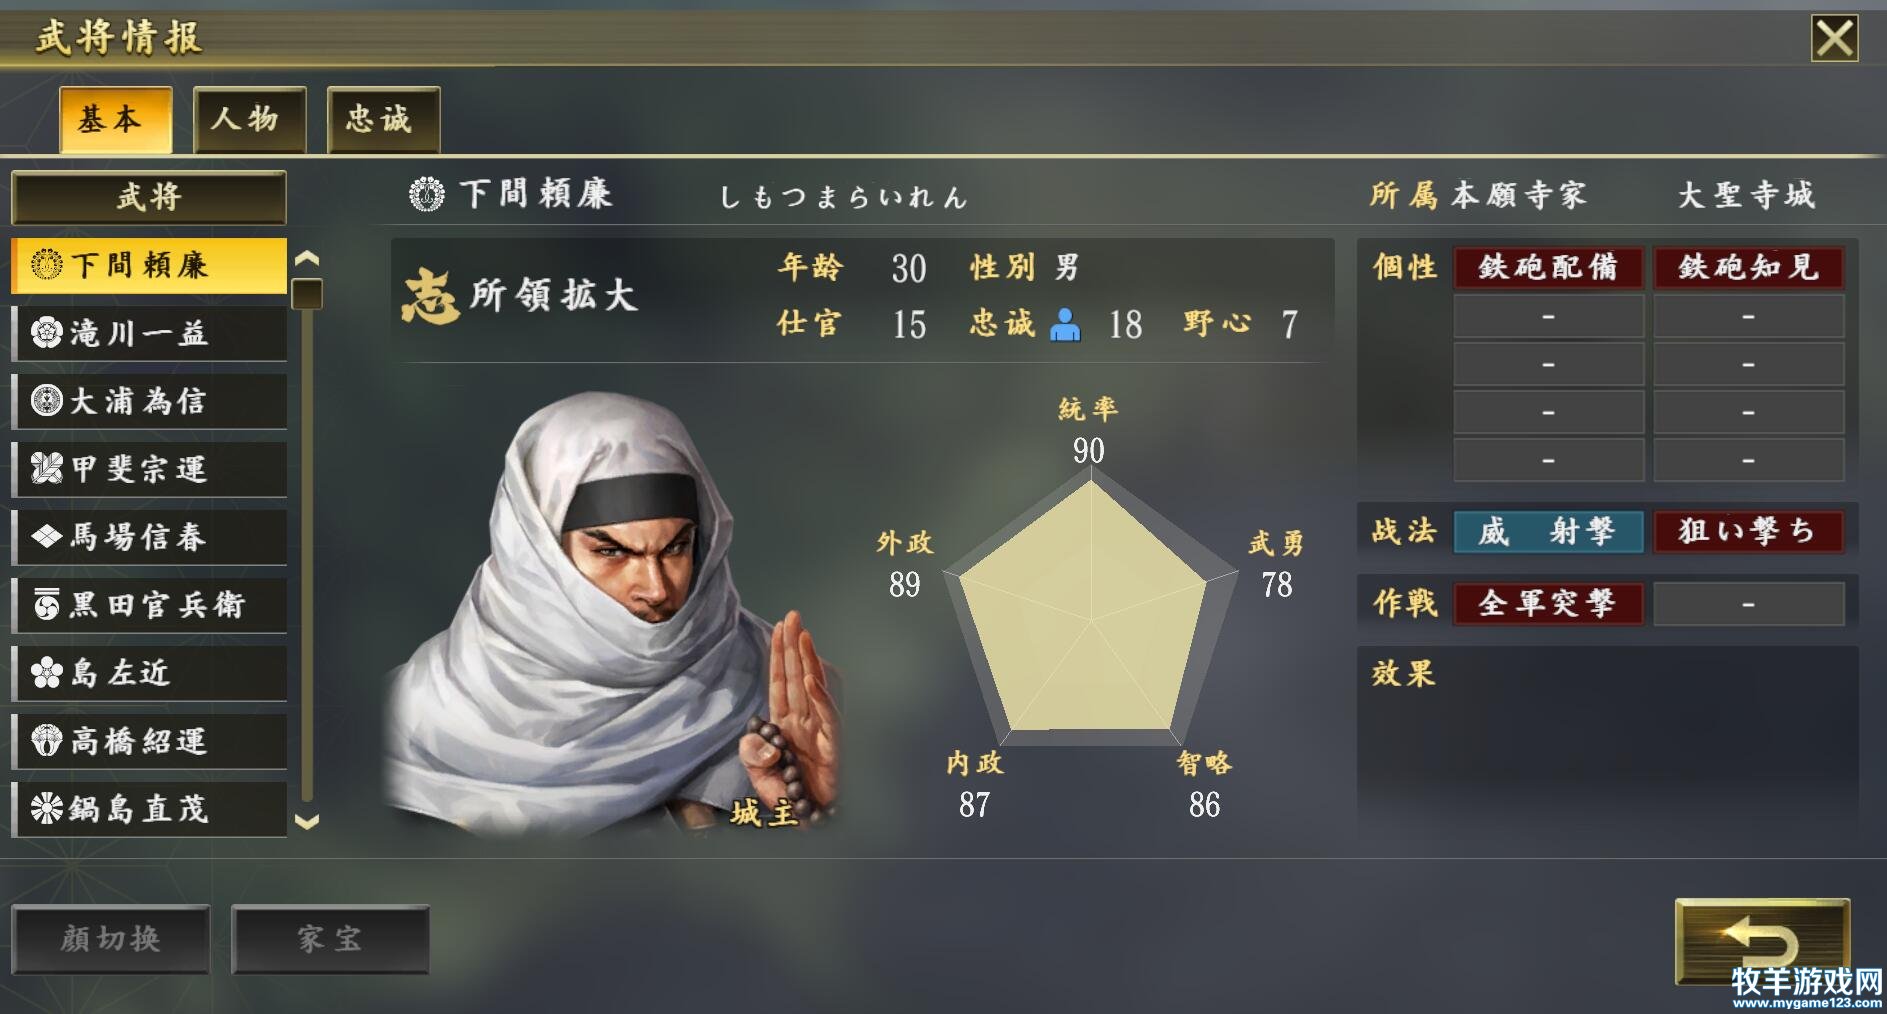Open the 家宝 button
The height and width of the screenshot is (1014, 1887).
pos(330,939)
